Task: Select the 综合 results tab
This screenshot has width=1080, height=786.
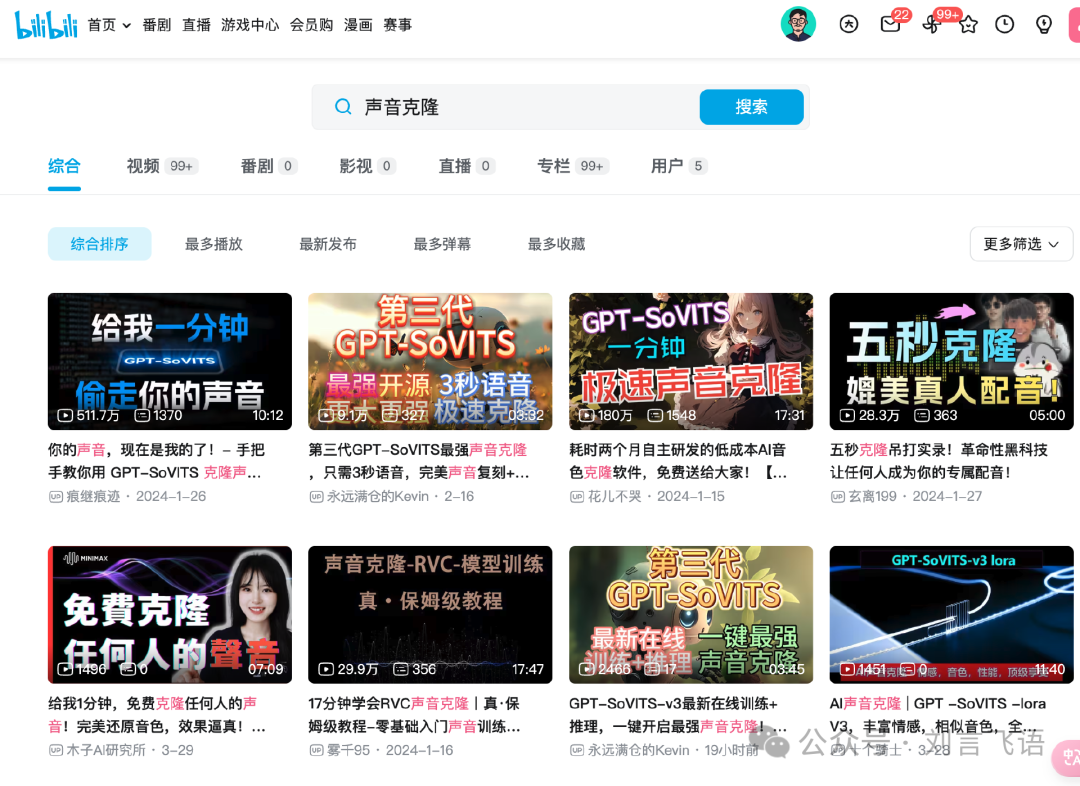Action: point(64,166)
